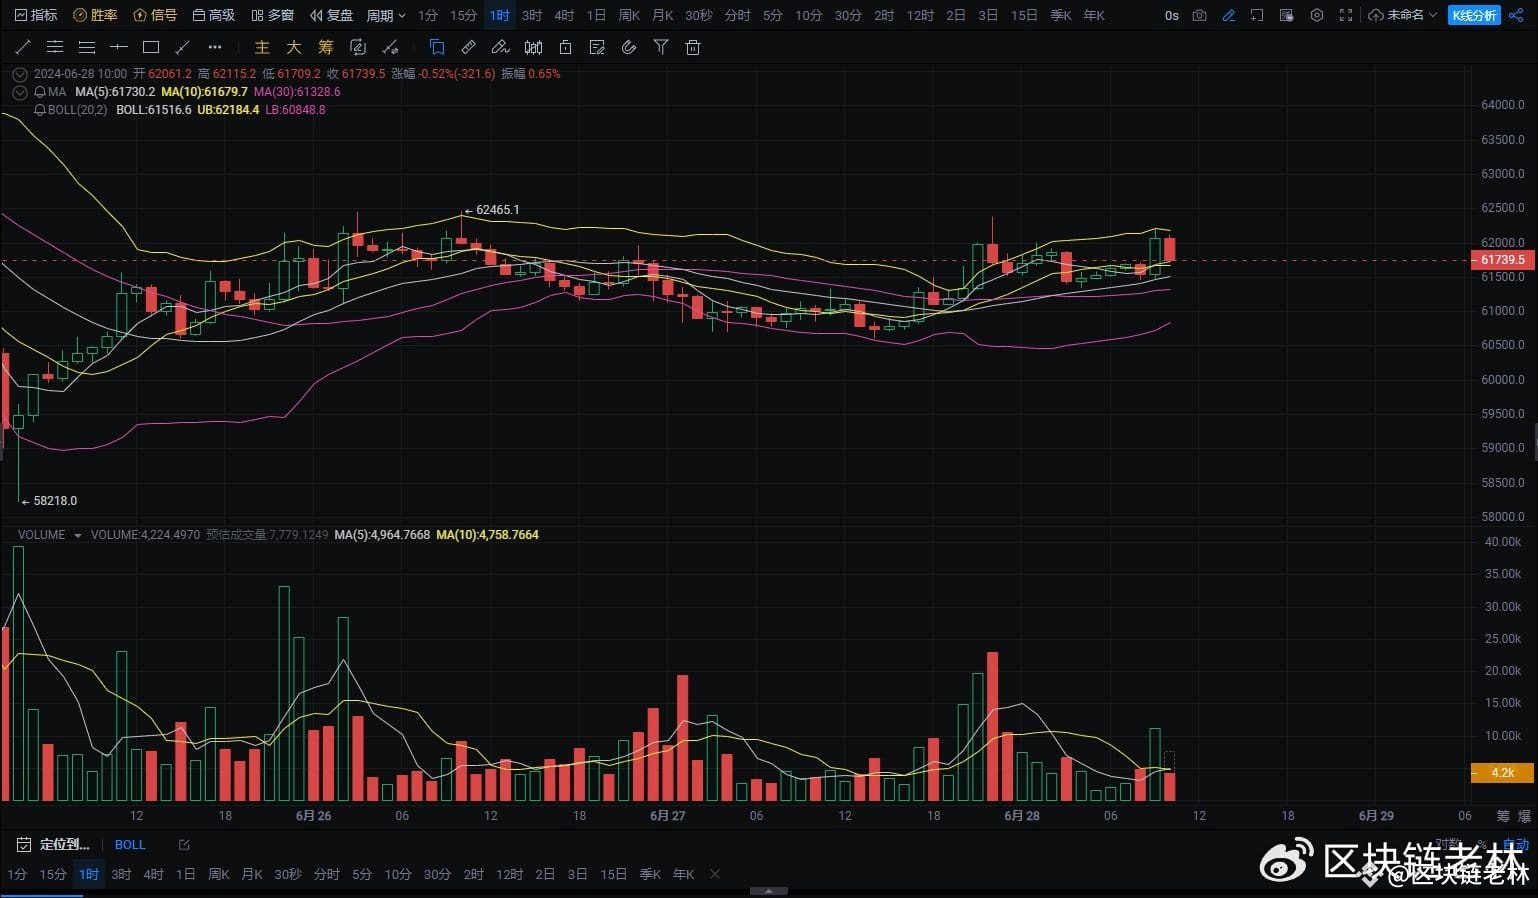
Task: Toggle the MA indicator alert bell
Action: pyautogui.click(x=40, y=92)
